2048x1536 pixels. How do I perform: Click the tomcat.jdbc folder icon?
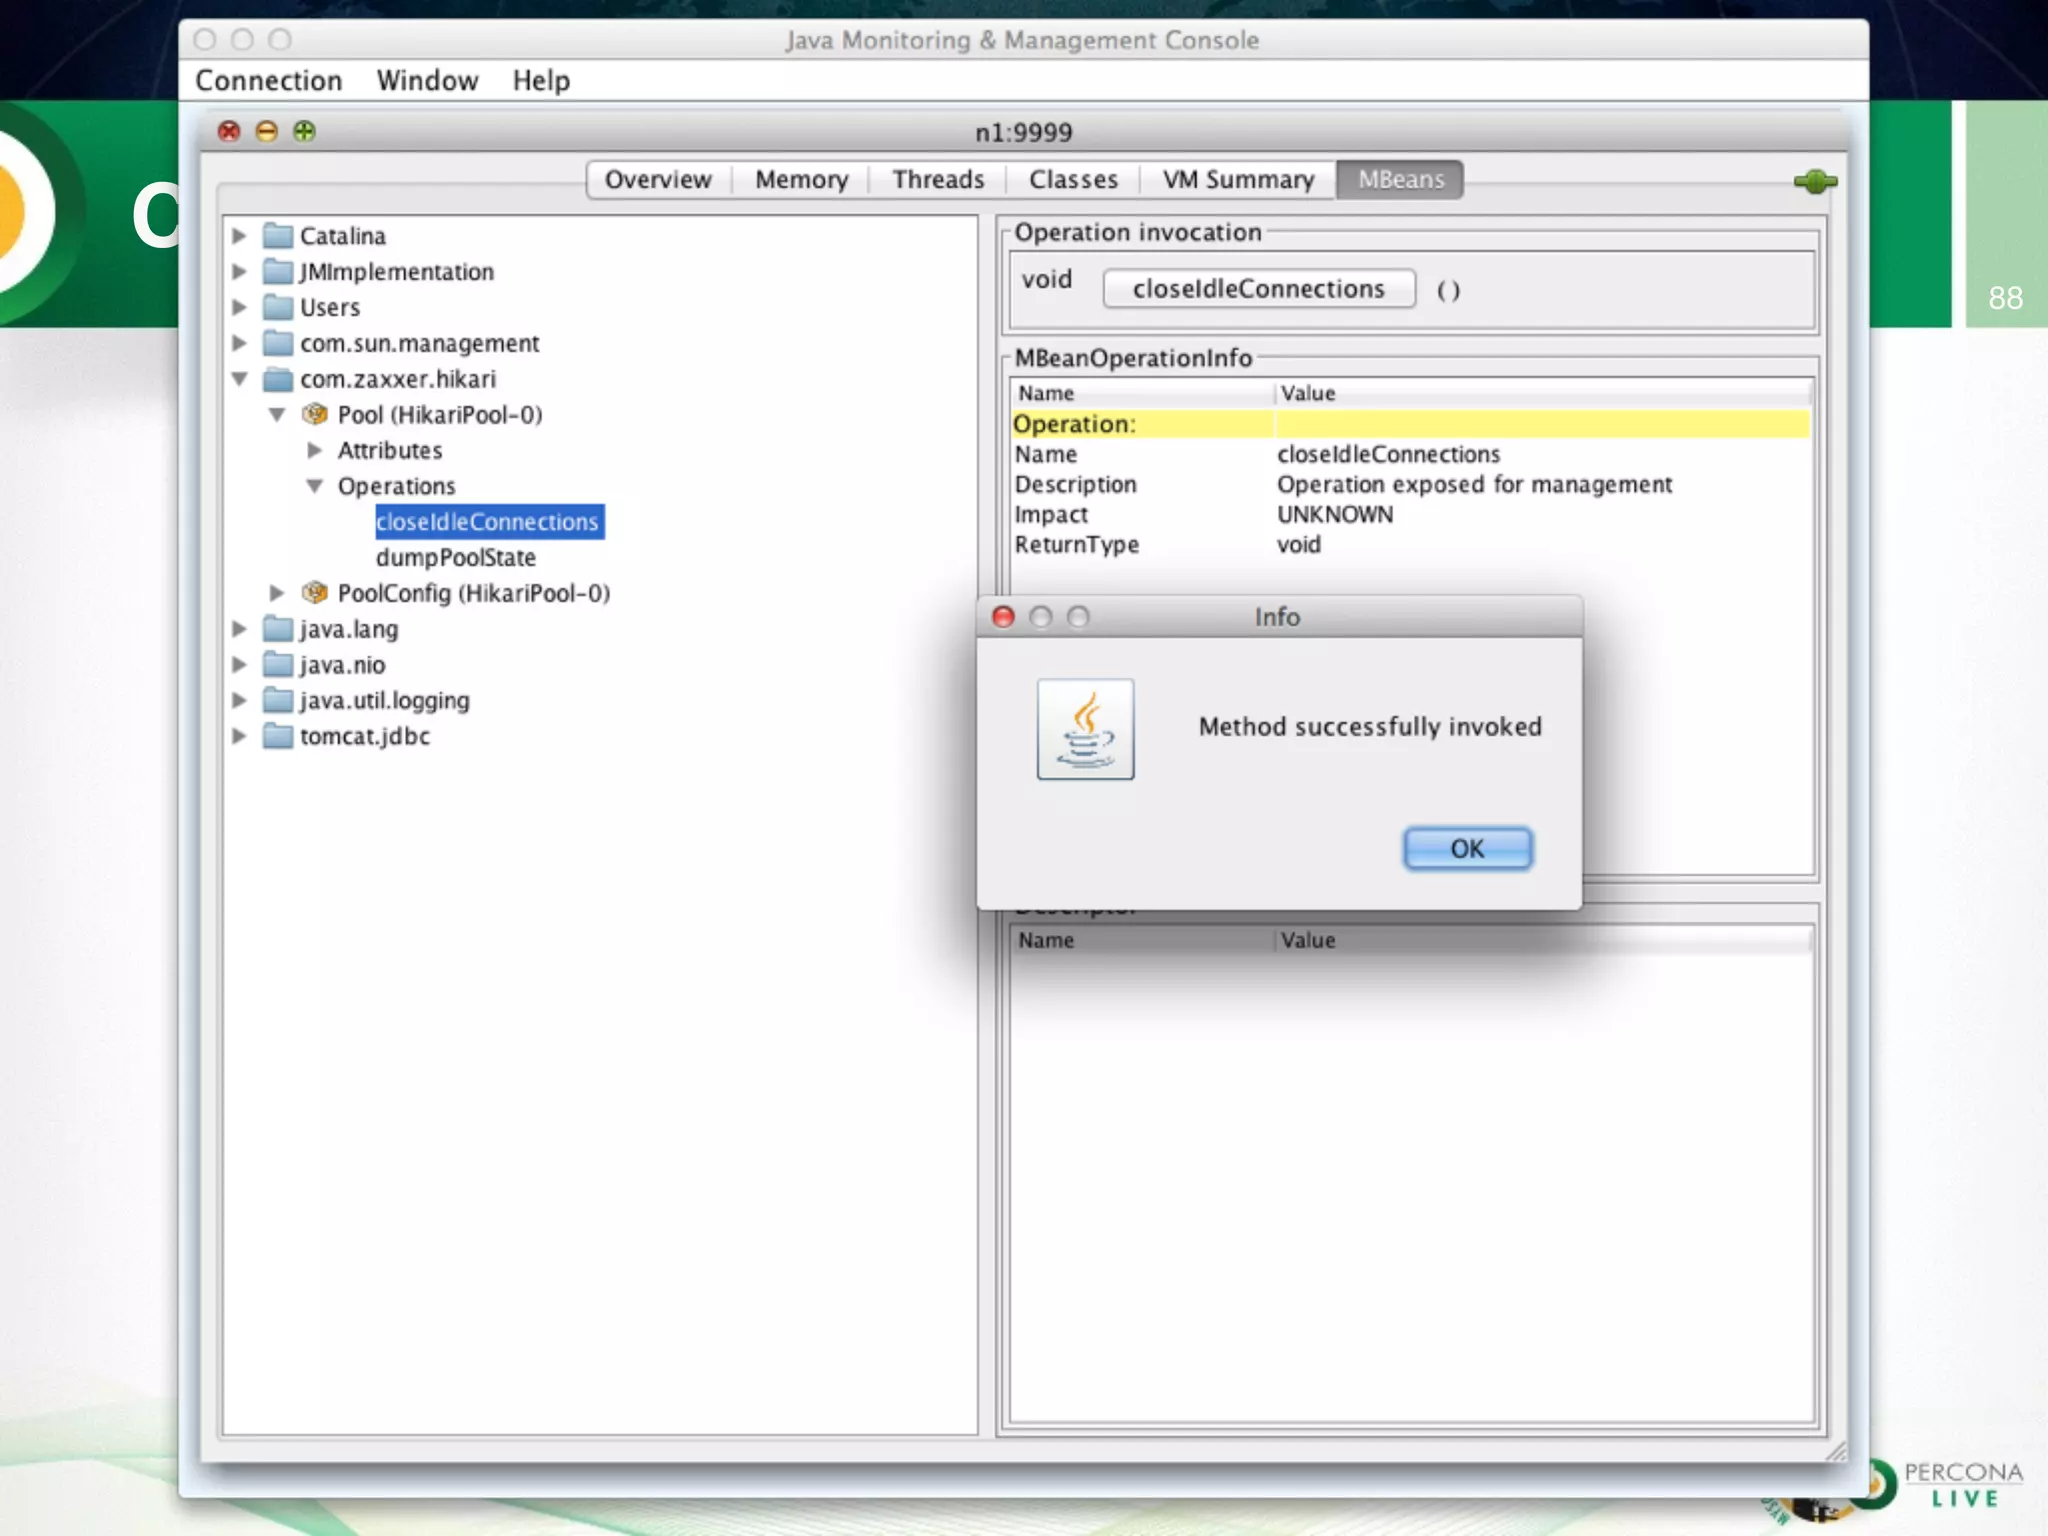click(x=277, y=737)
